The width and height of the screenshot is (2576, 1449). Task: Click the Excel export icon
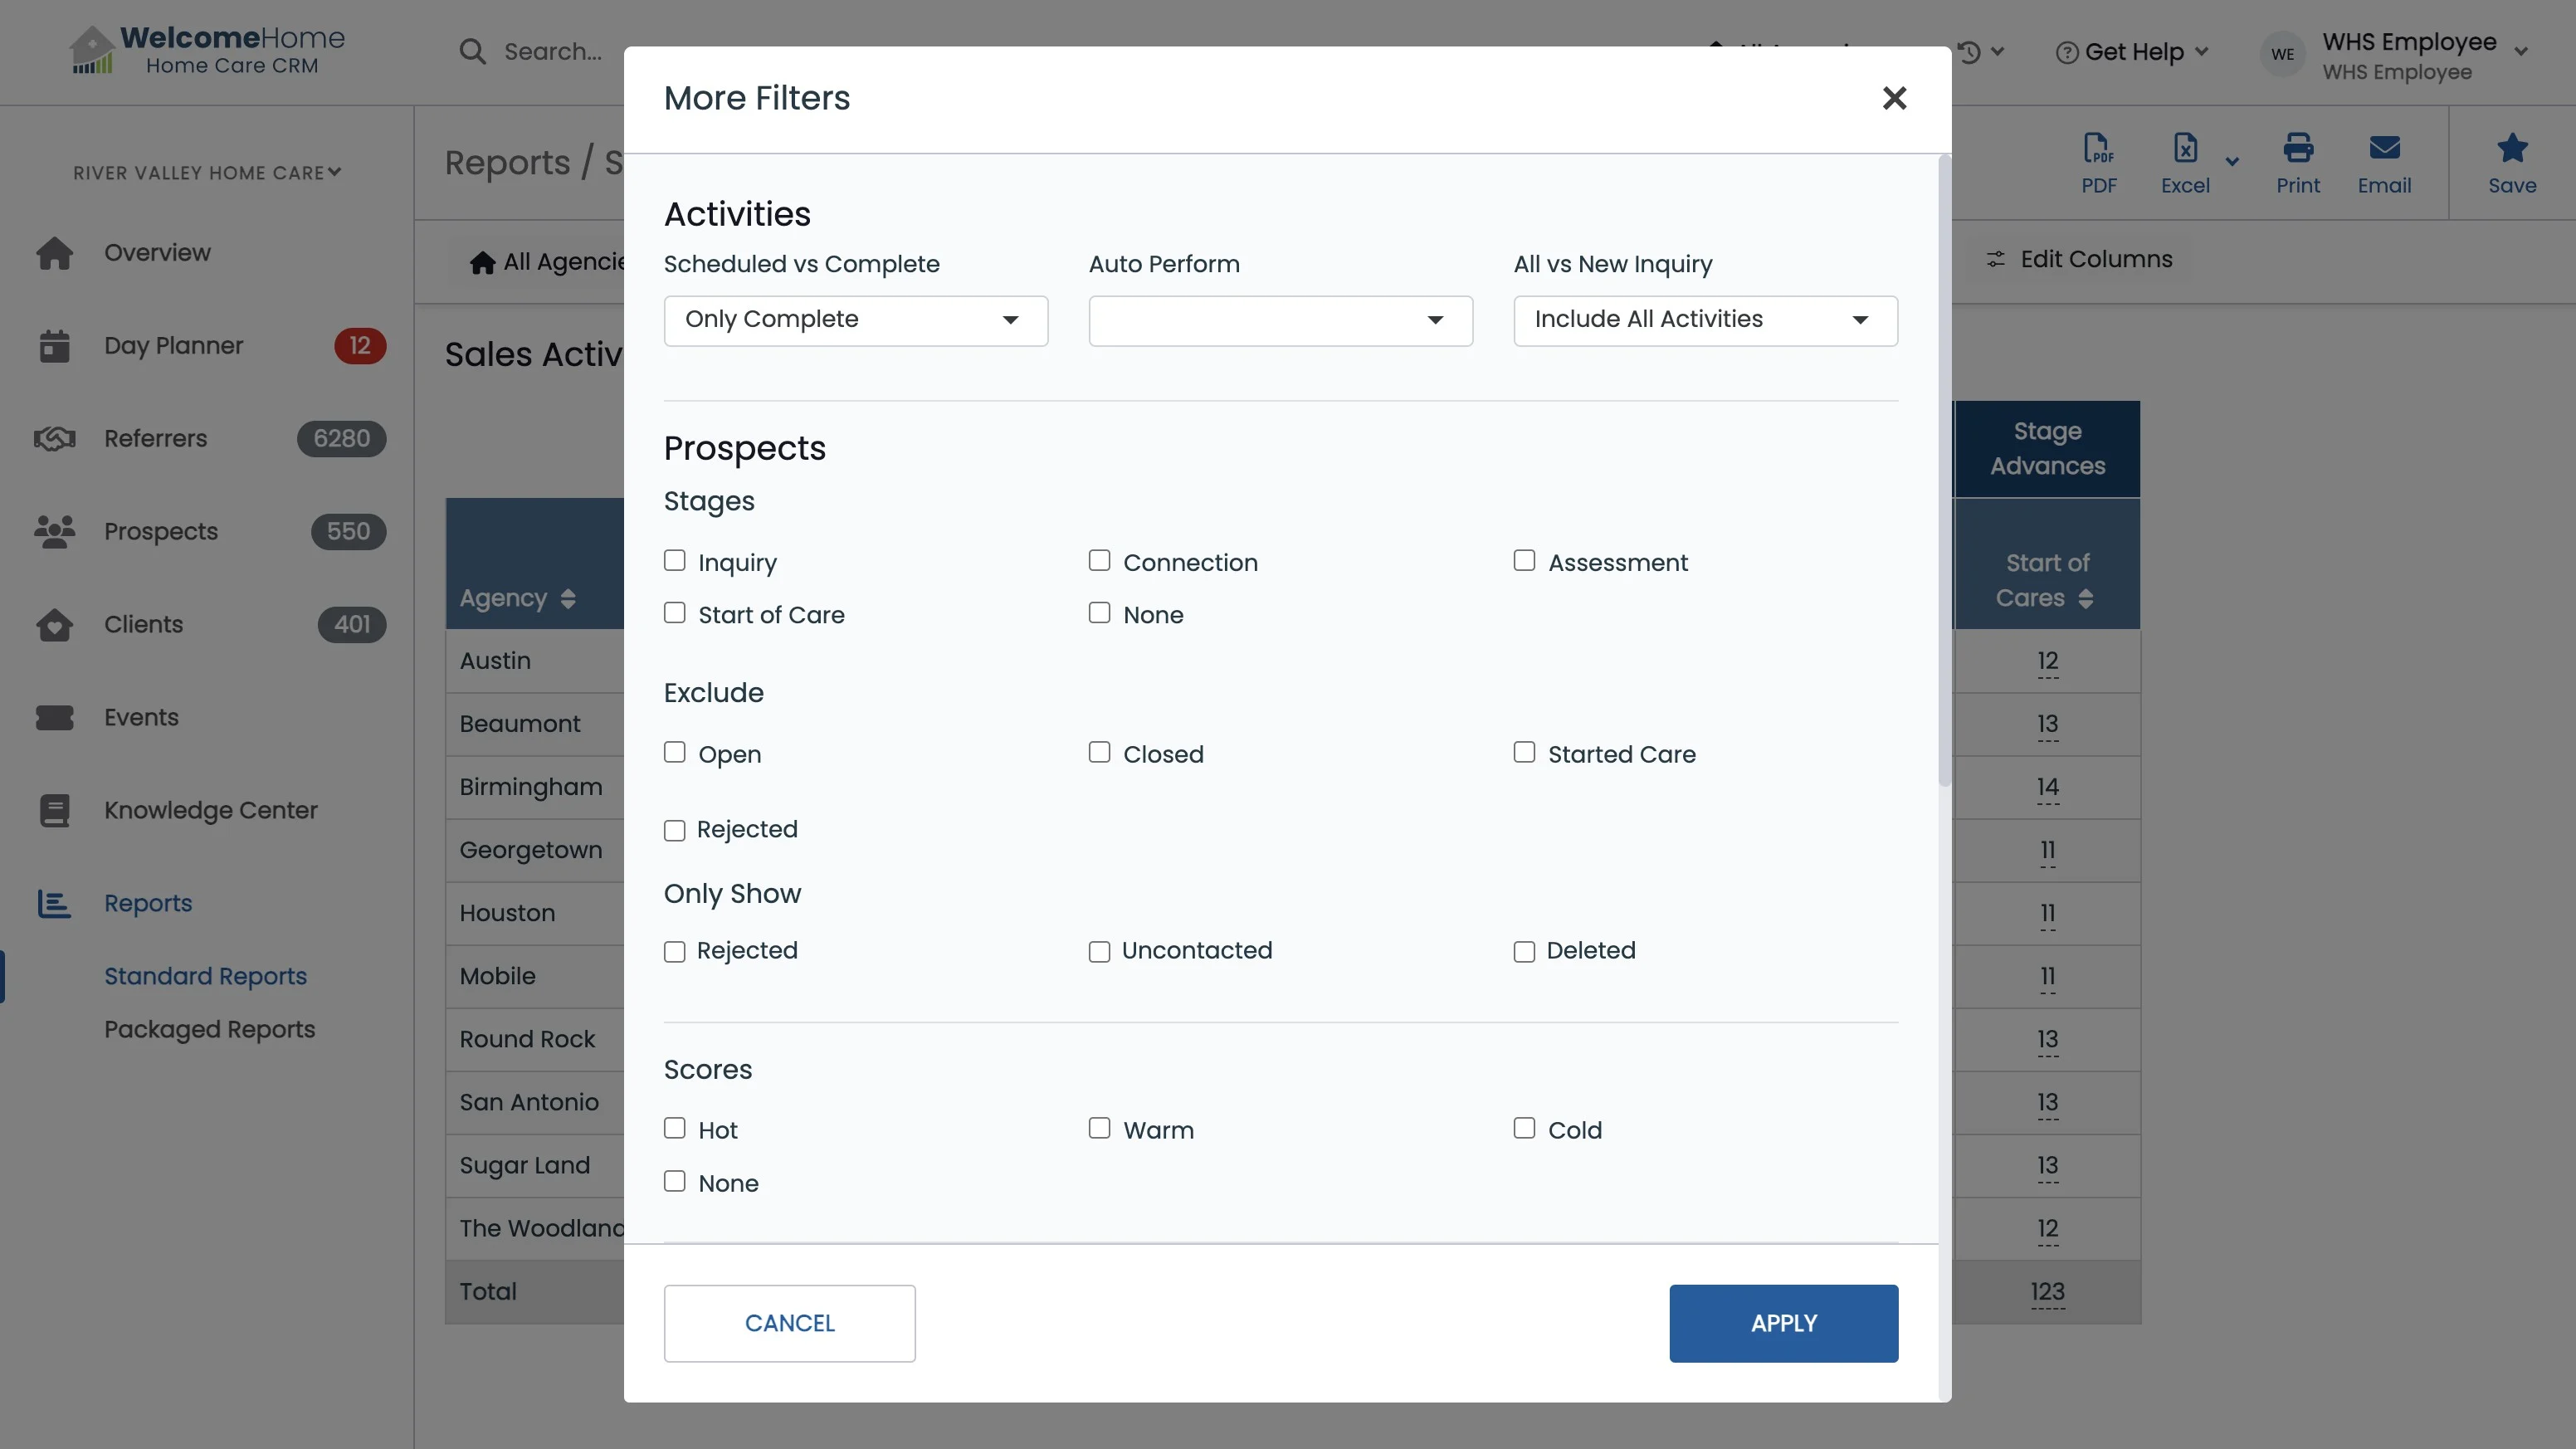2185,149
